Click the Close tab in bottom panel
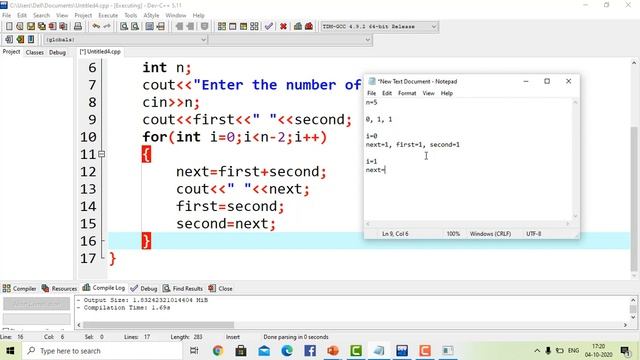640x360 pixels. click(x=220, y=288)
